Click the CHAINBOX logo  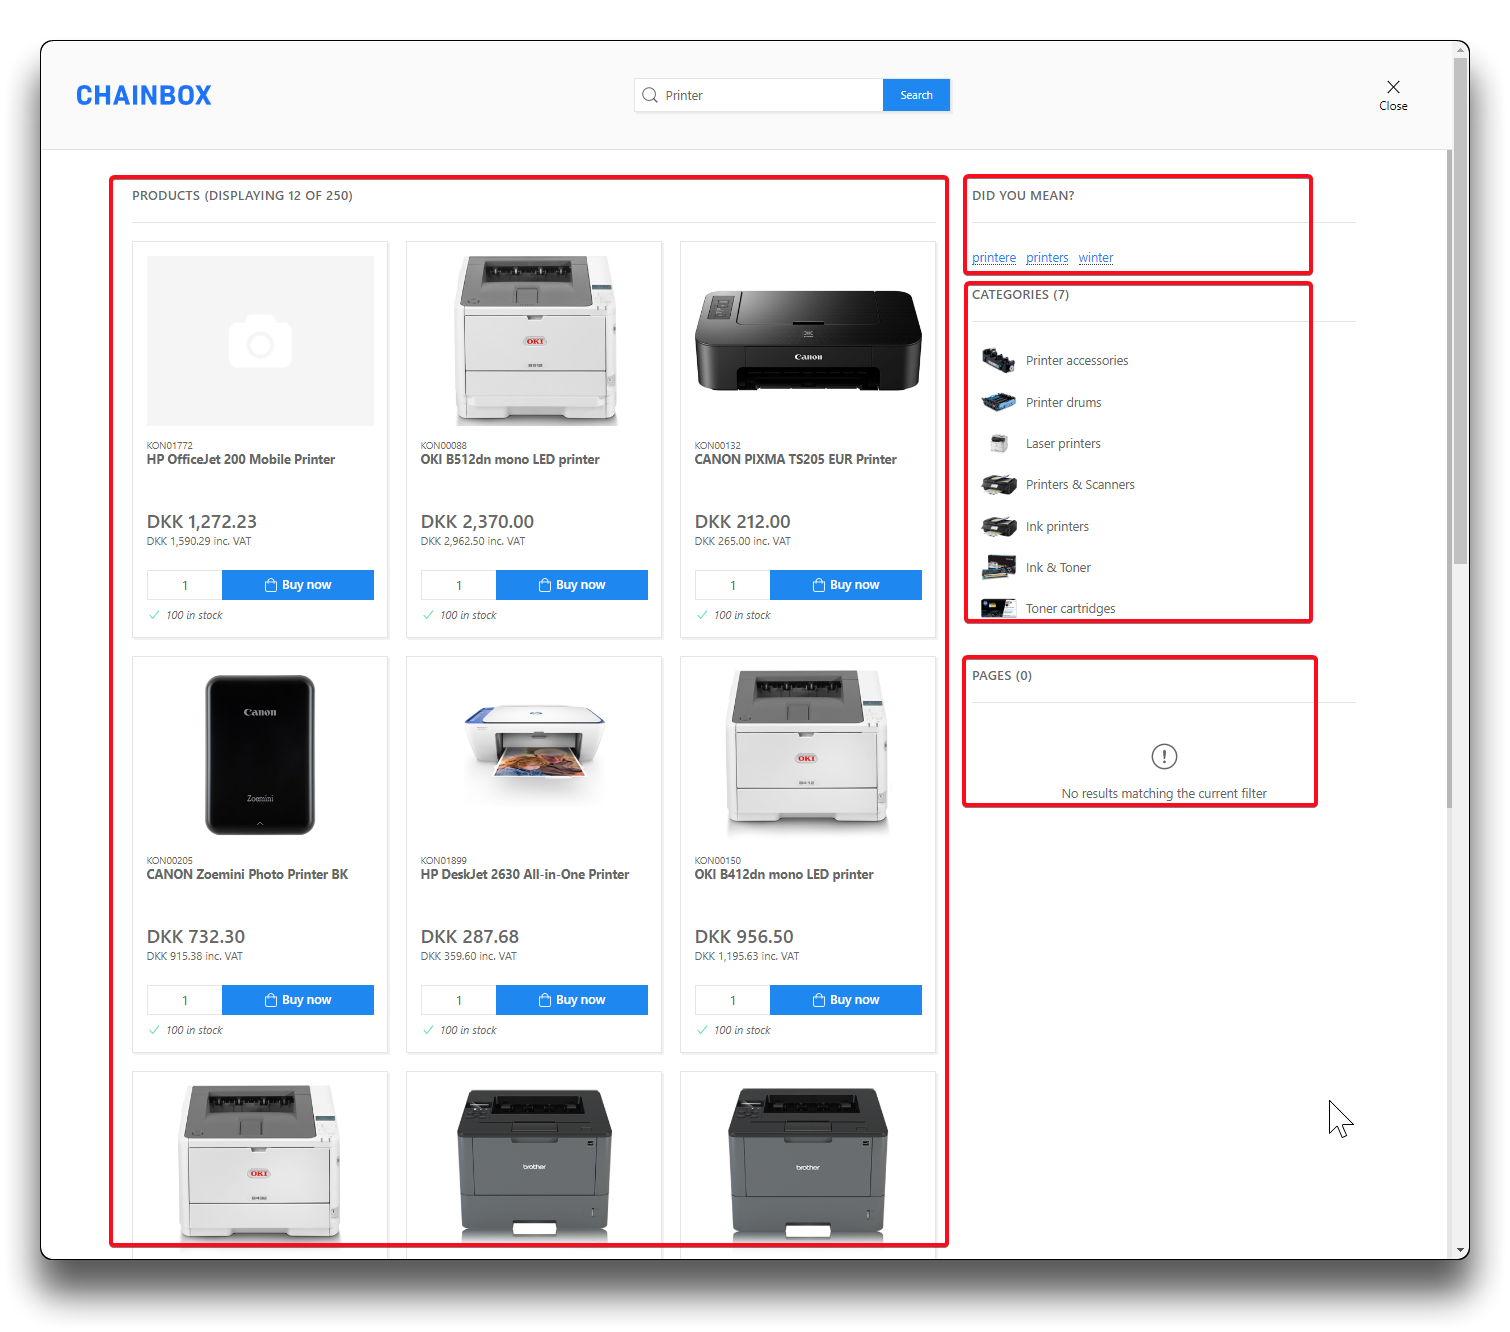point(144,96)
